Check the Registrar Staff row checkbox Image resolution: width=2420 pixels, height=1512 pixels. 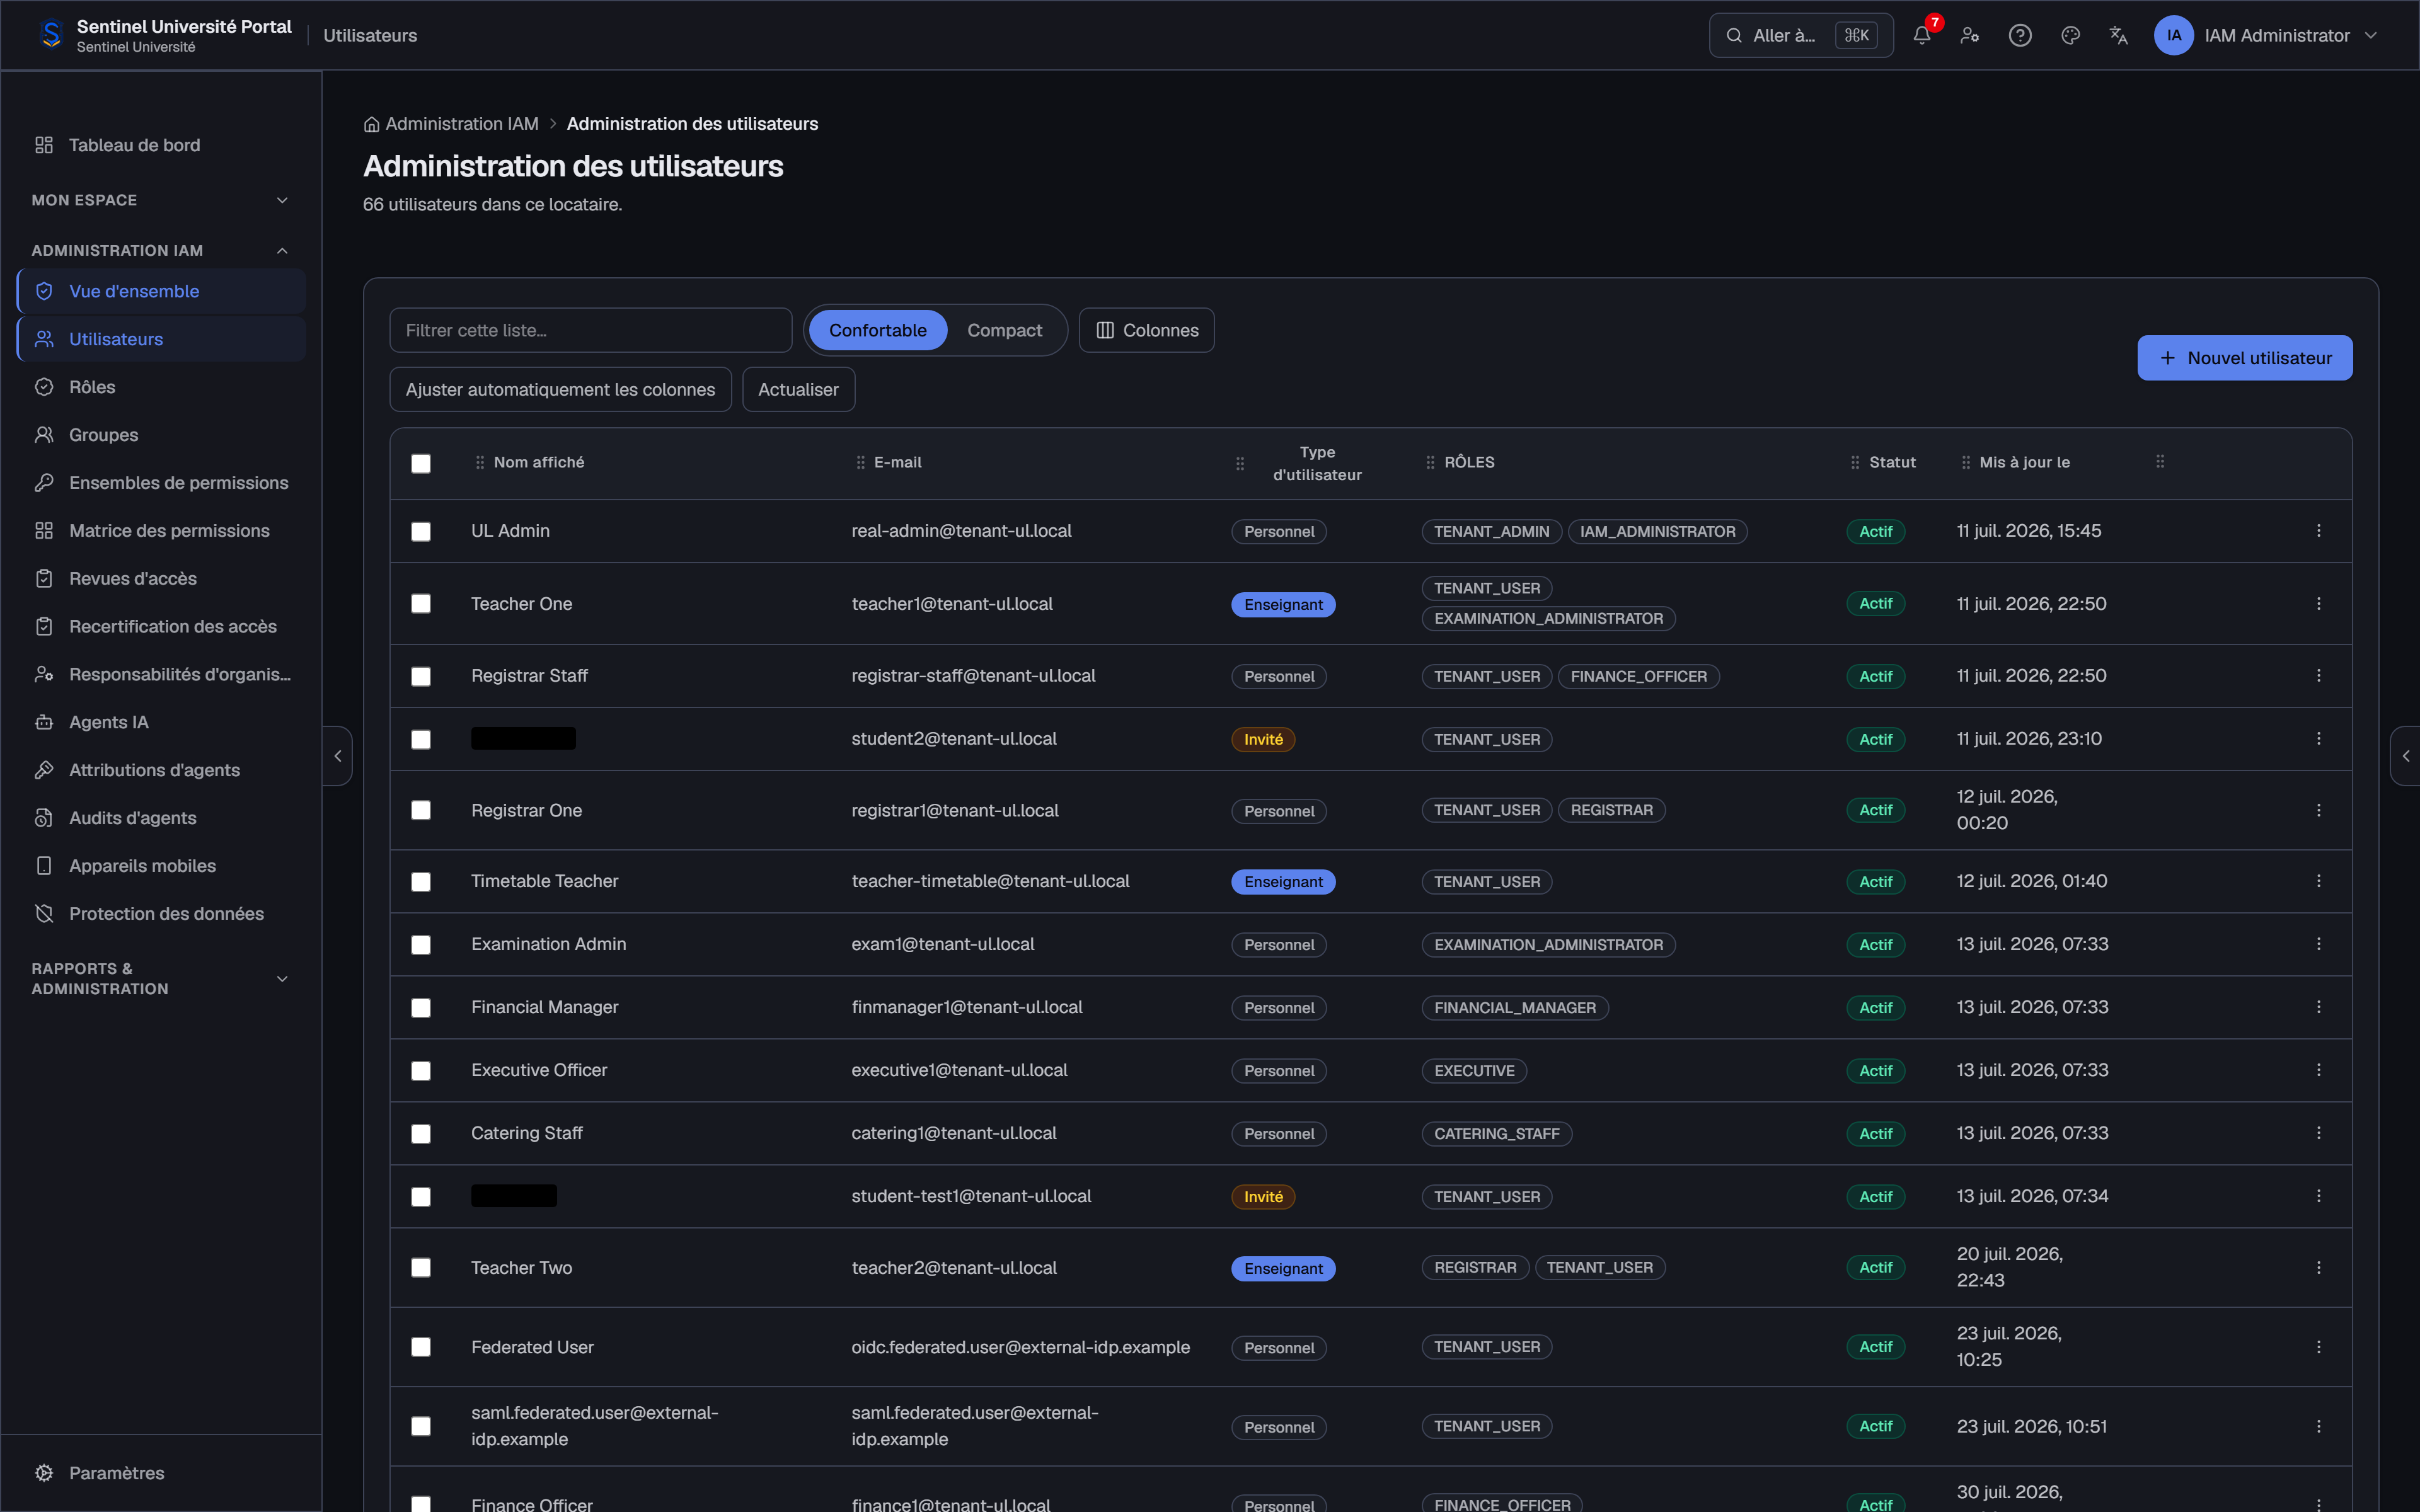421,676
